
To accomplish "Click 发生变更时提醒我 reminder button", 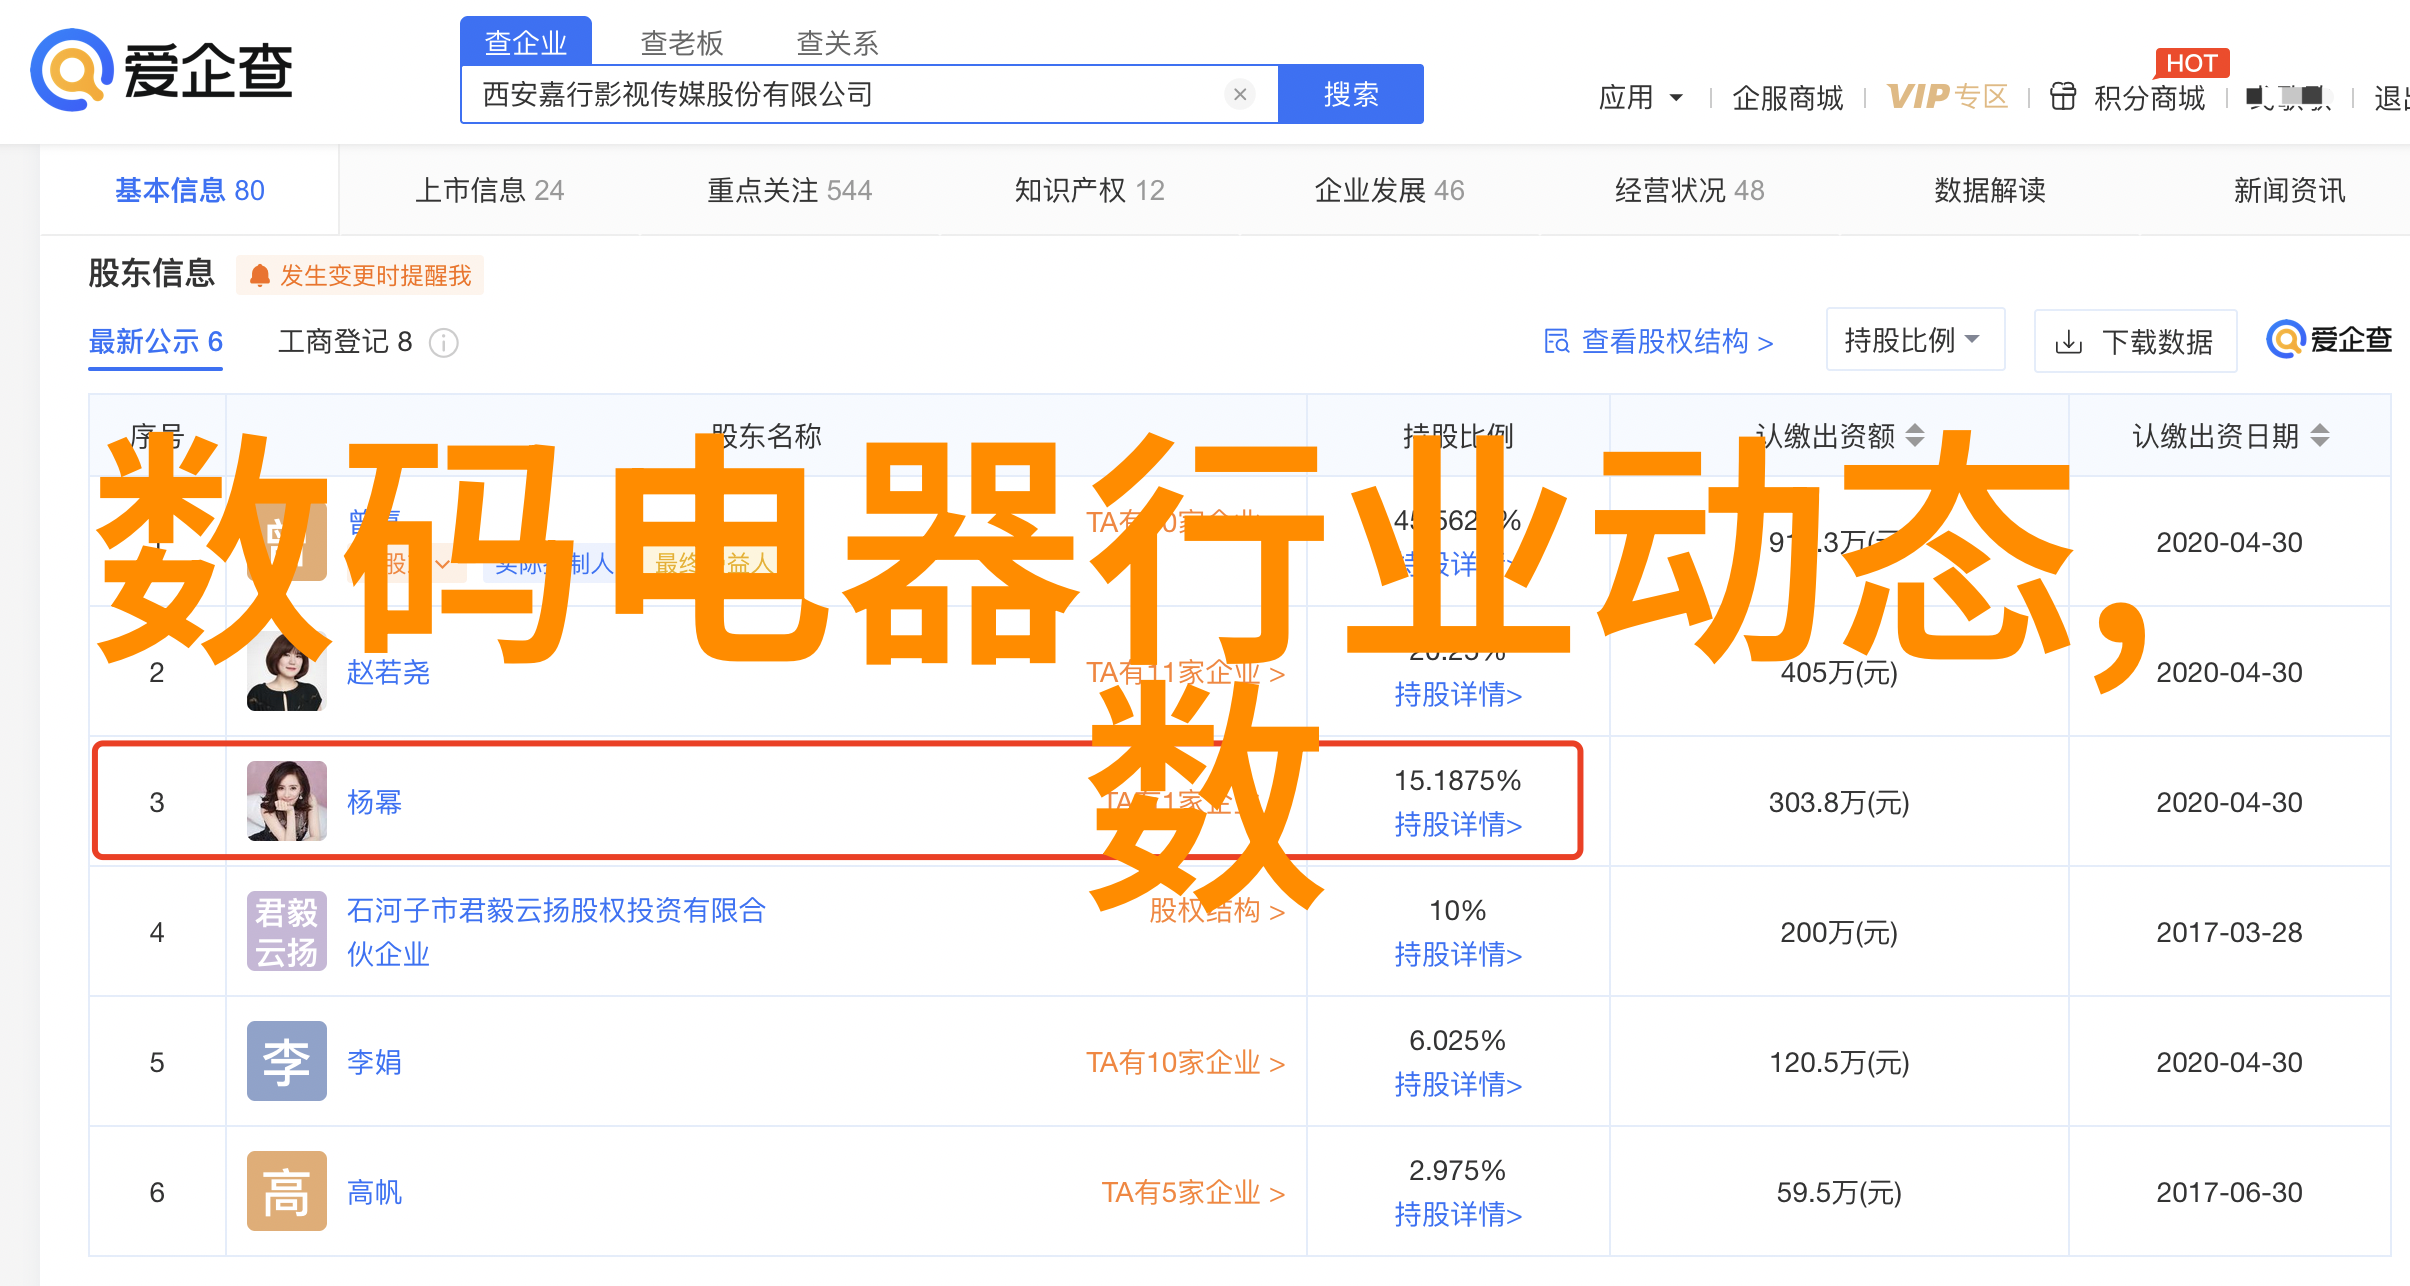I will coord(360,275).
